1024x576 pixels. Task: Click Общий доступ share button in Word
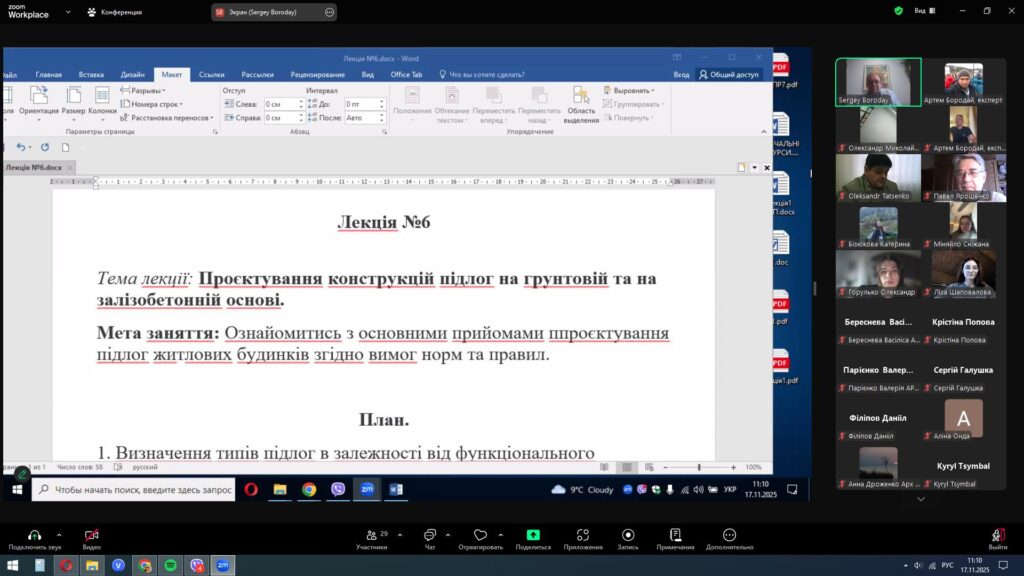729,75
